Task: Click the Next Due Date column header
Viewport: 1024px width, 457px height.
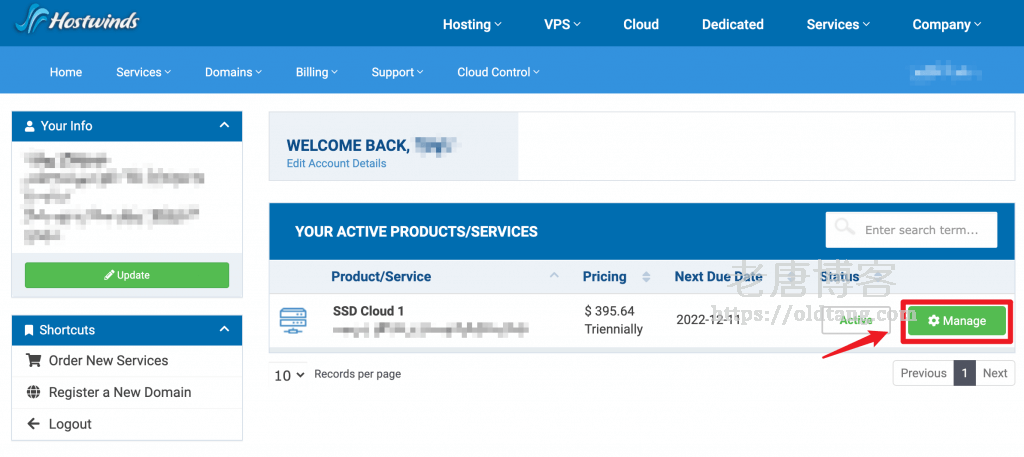Action: (718, 276)
